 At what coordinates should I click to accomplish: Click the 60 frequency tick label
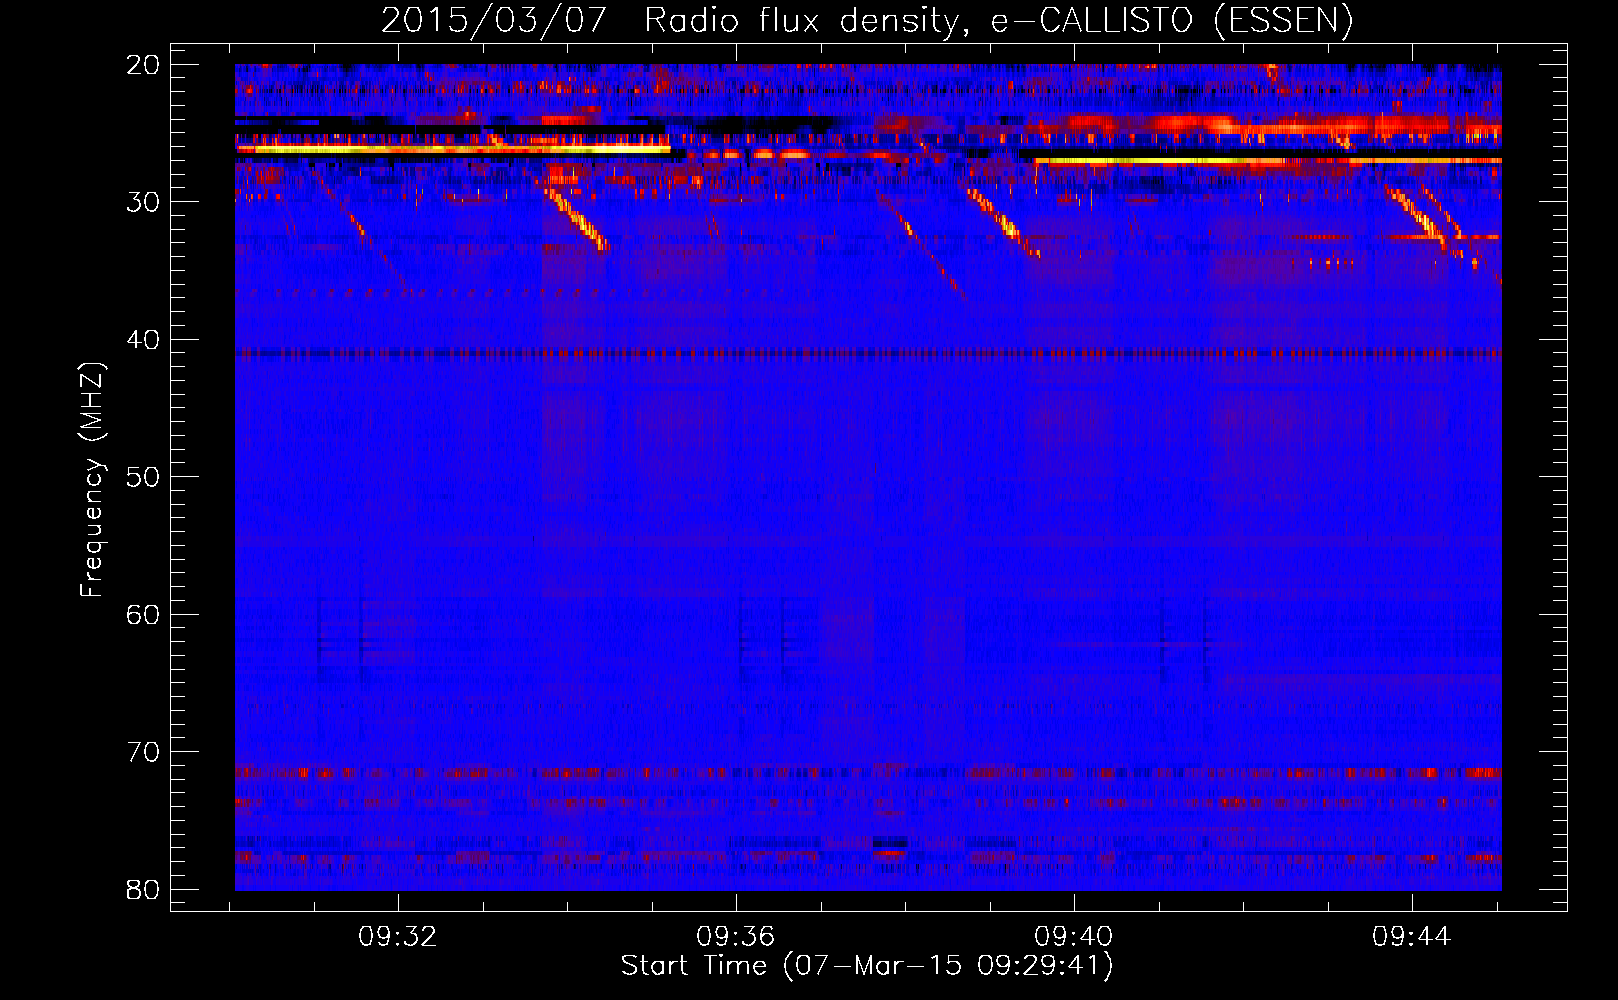point(143,614)
